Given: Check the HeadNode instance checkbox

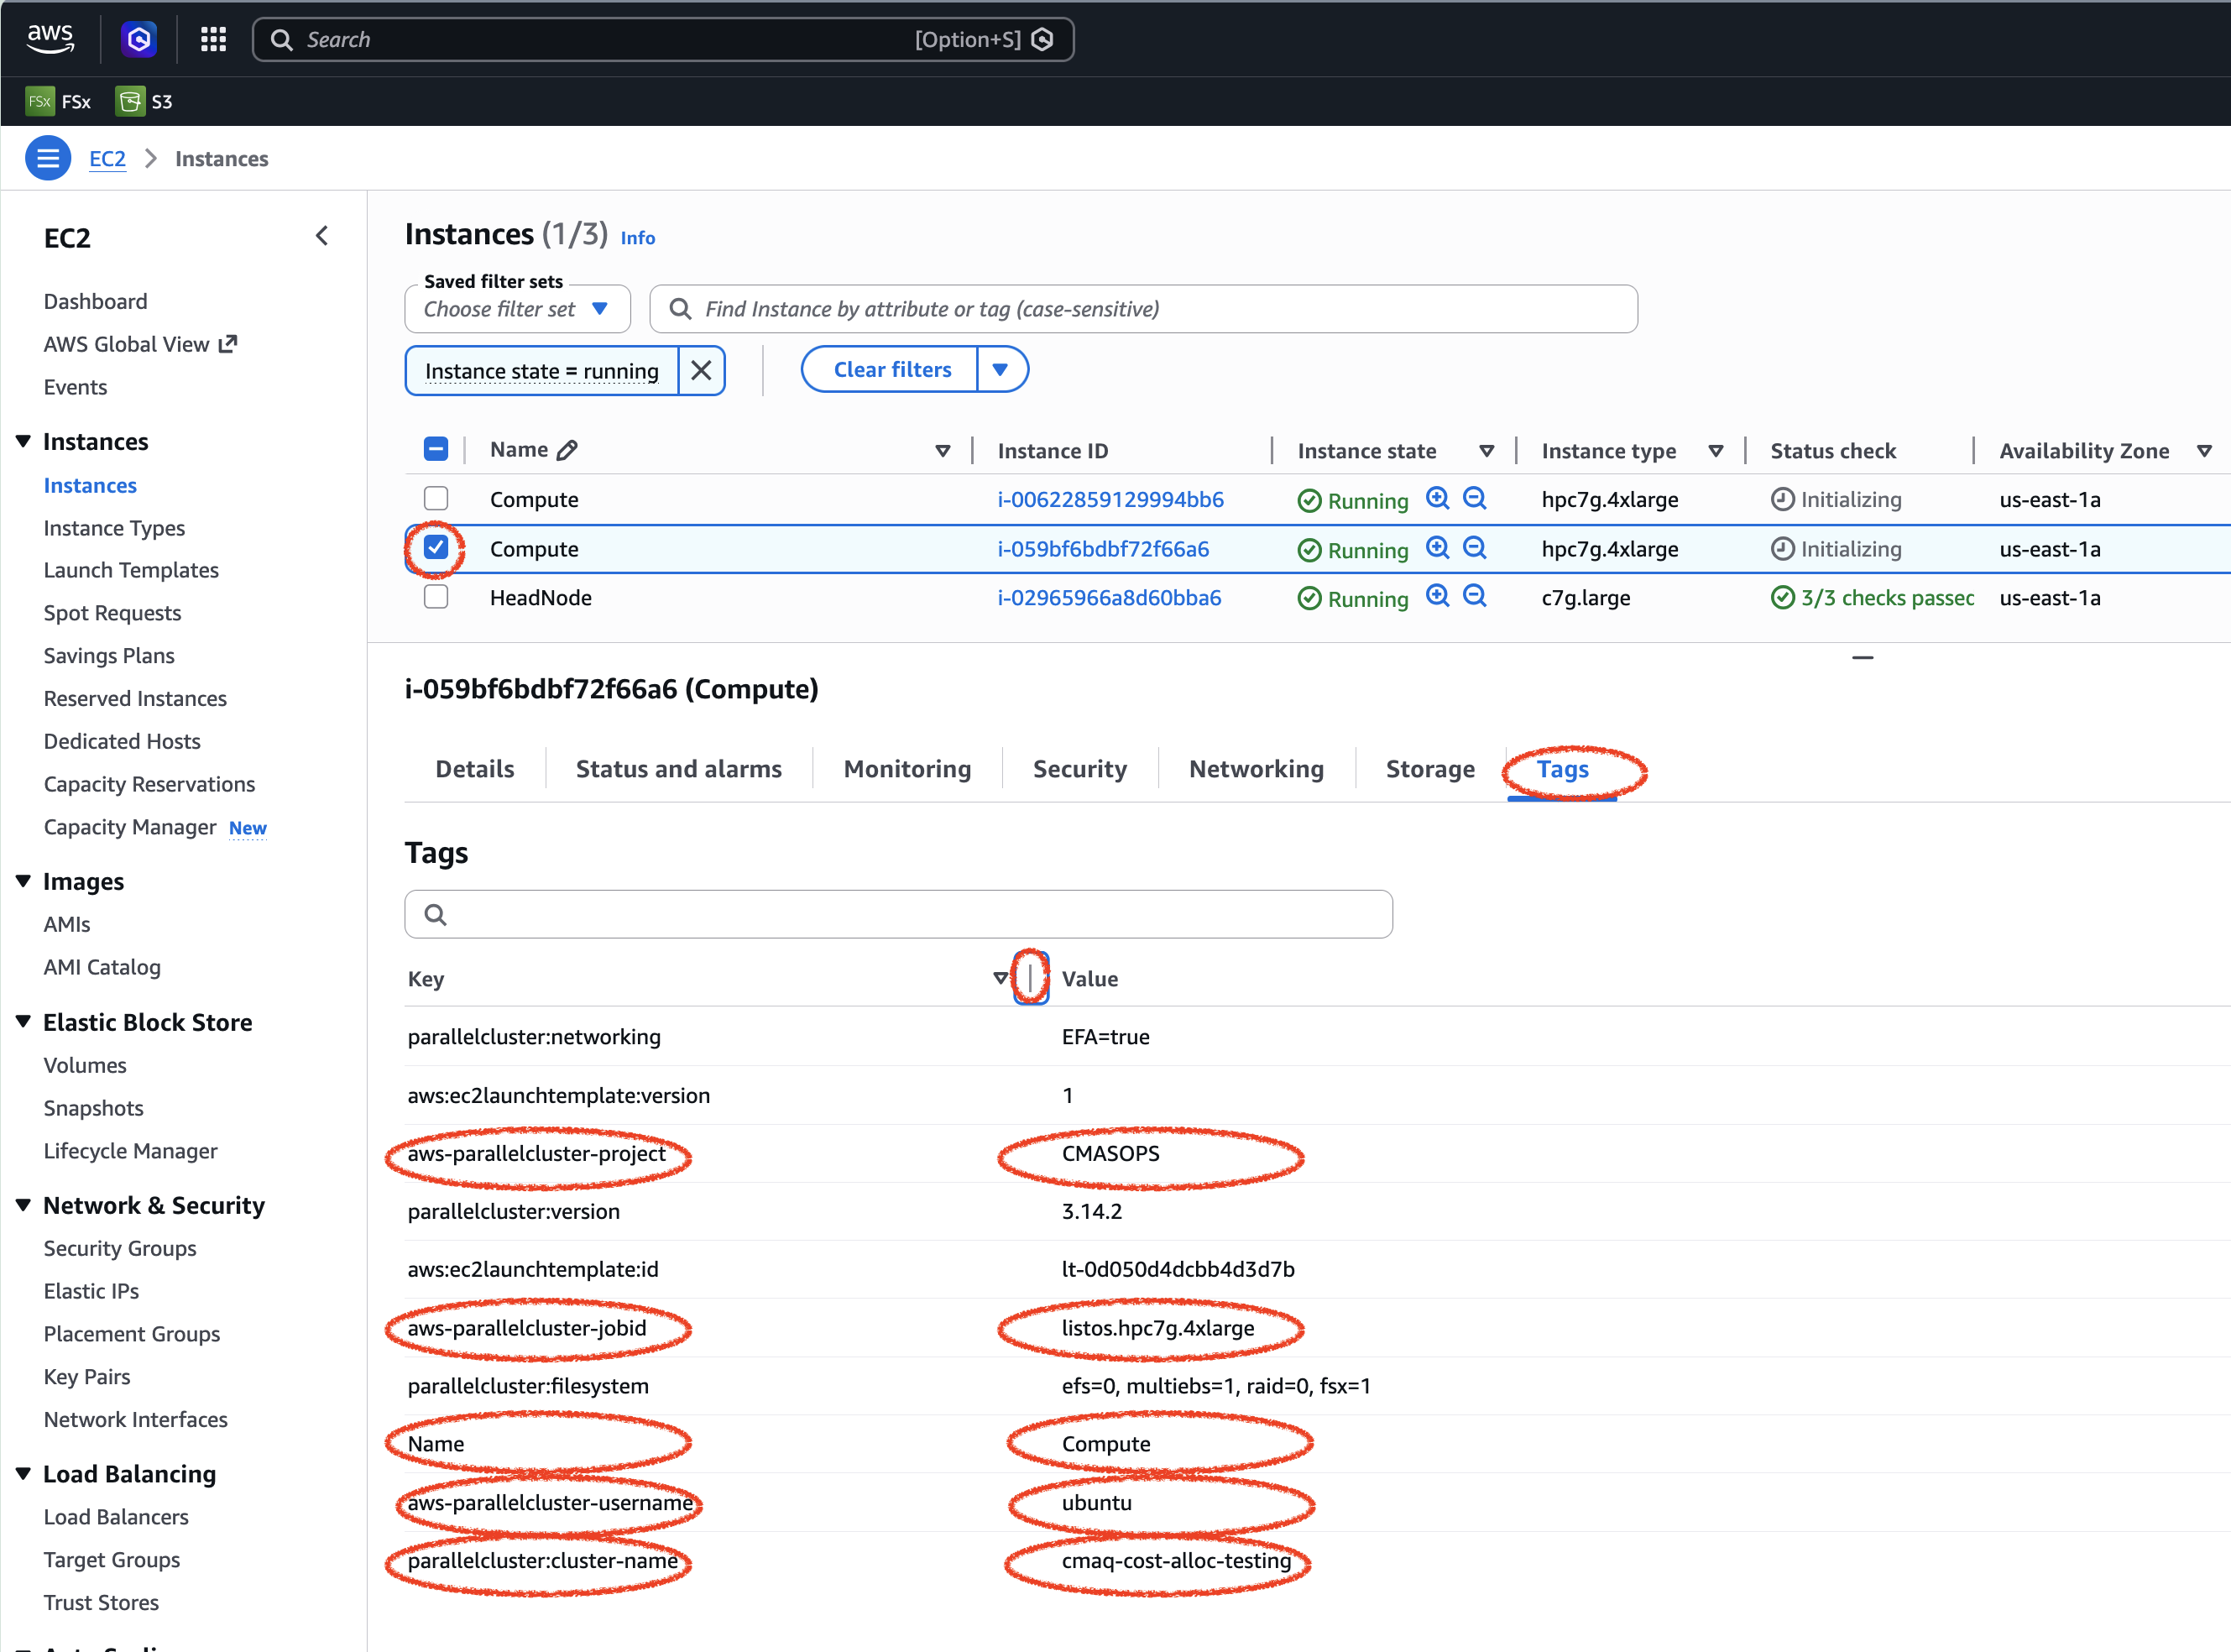Looking at the screenshot, I should tap(436, 597).
